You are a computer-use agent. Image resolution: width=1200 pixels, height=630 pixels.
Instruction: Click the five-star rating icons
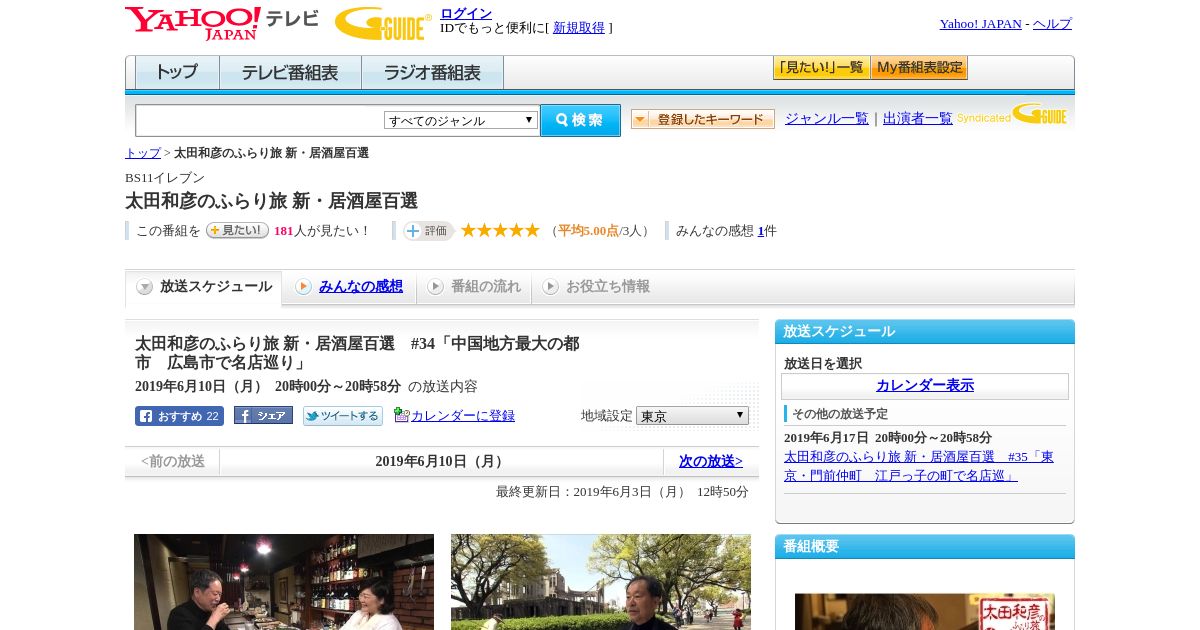[x=500, y=230]
